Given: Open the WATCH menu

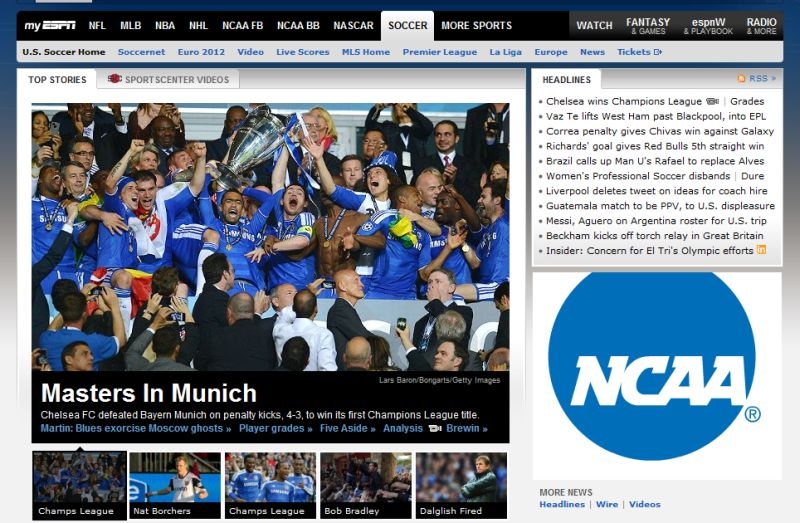Looking at the screenshot, I should tap(594, 26).
